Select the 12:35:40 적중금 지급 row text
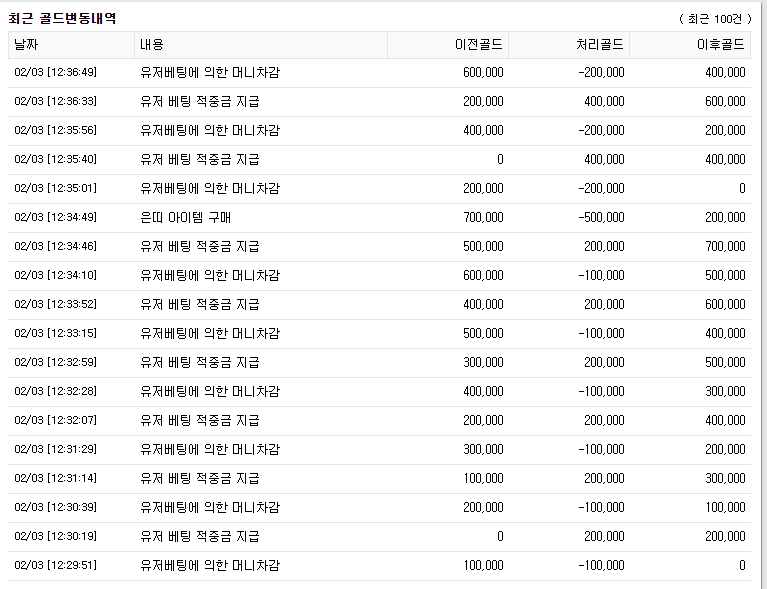 [x=200, y=159]
